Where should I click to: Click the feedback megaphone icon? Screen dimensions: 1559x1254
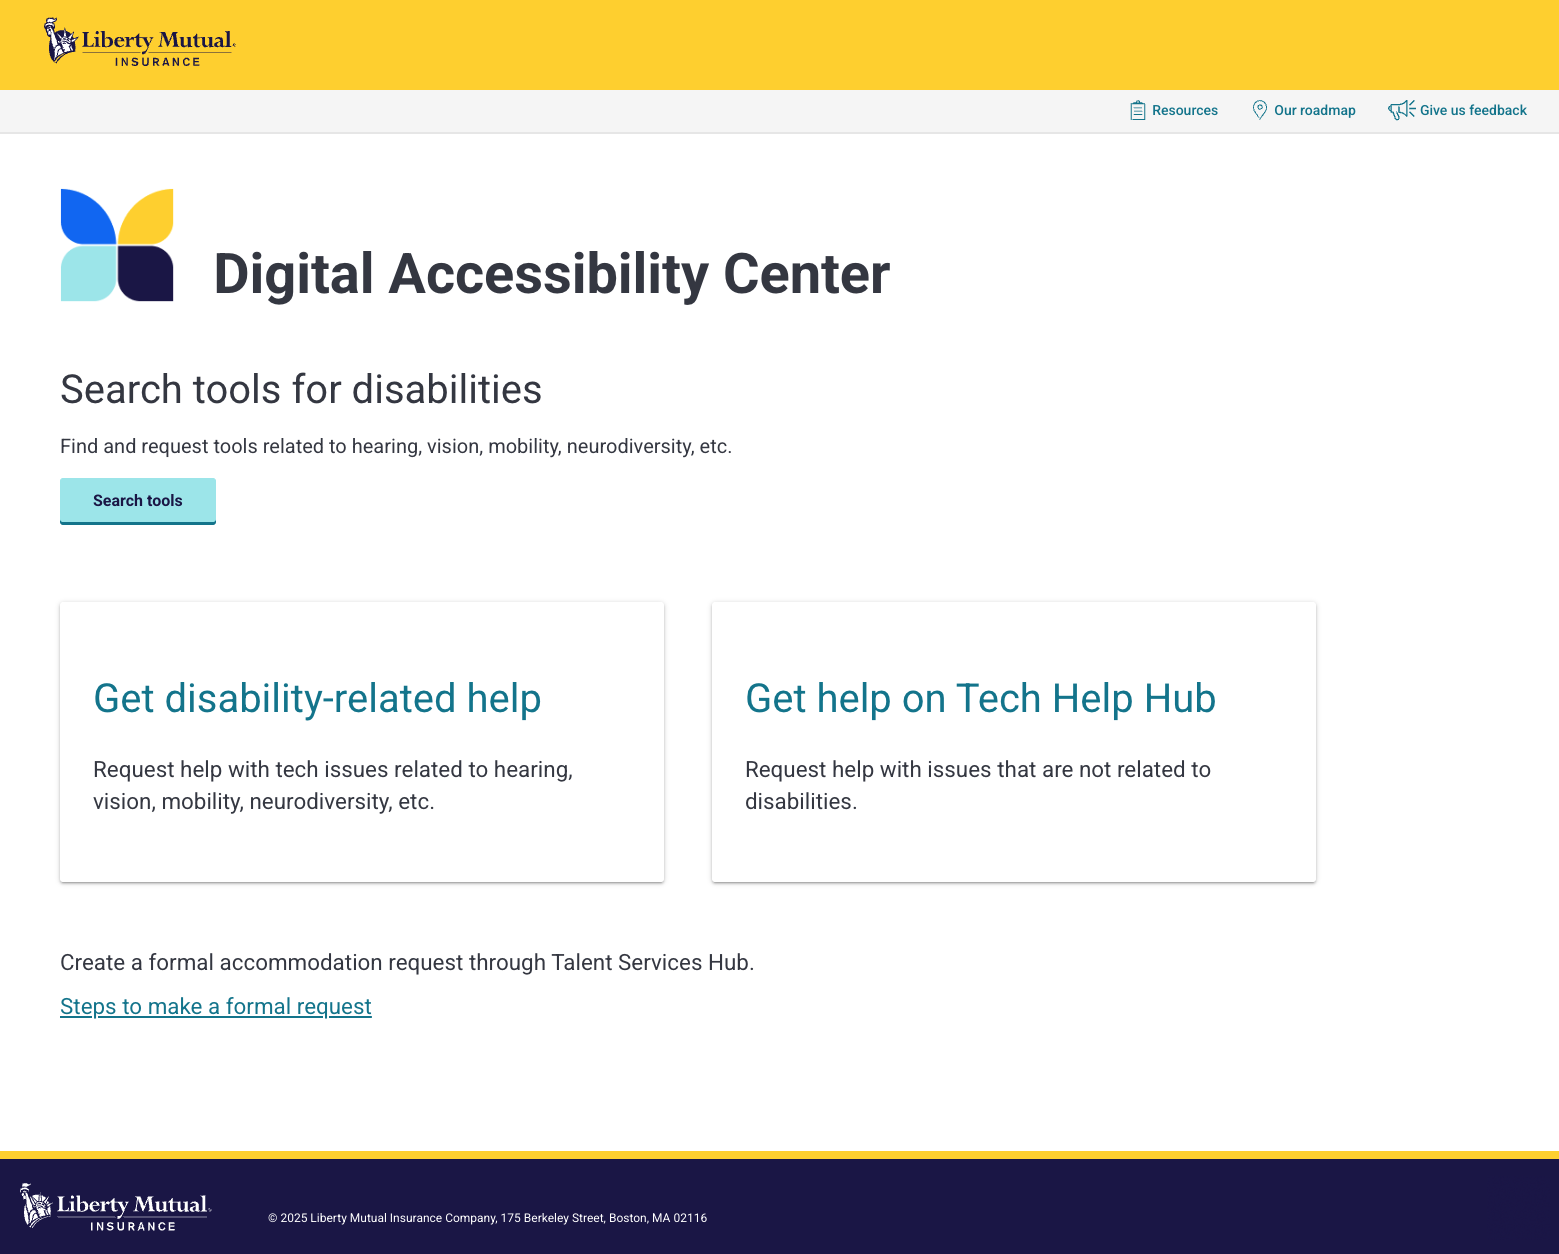tap(1401, 110)
